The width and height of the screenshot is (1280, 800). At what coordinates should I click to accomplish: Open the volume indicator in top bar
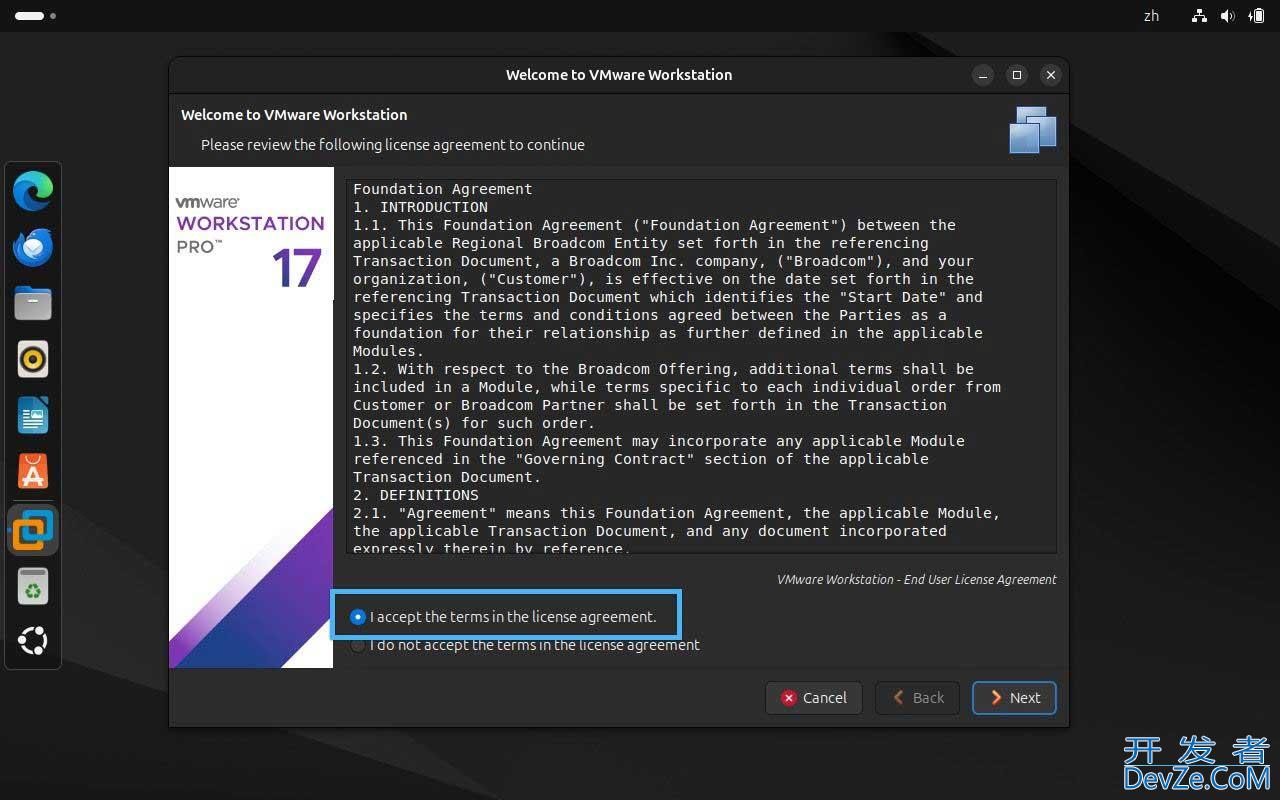[x=1227, y=16]
